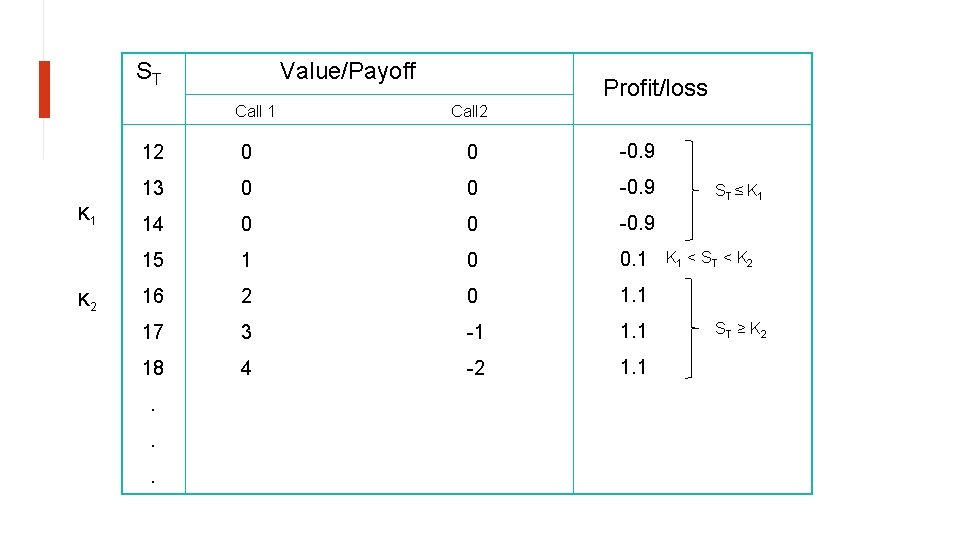Click Call 1 payoff value 3 in row 17

tap(246, 332)
